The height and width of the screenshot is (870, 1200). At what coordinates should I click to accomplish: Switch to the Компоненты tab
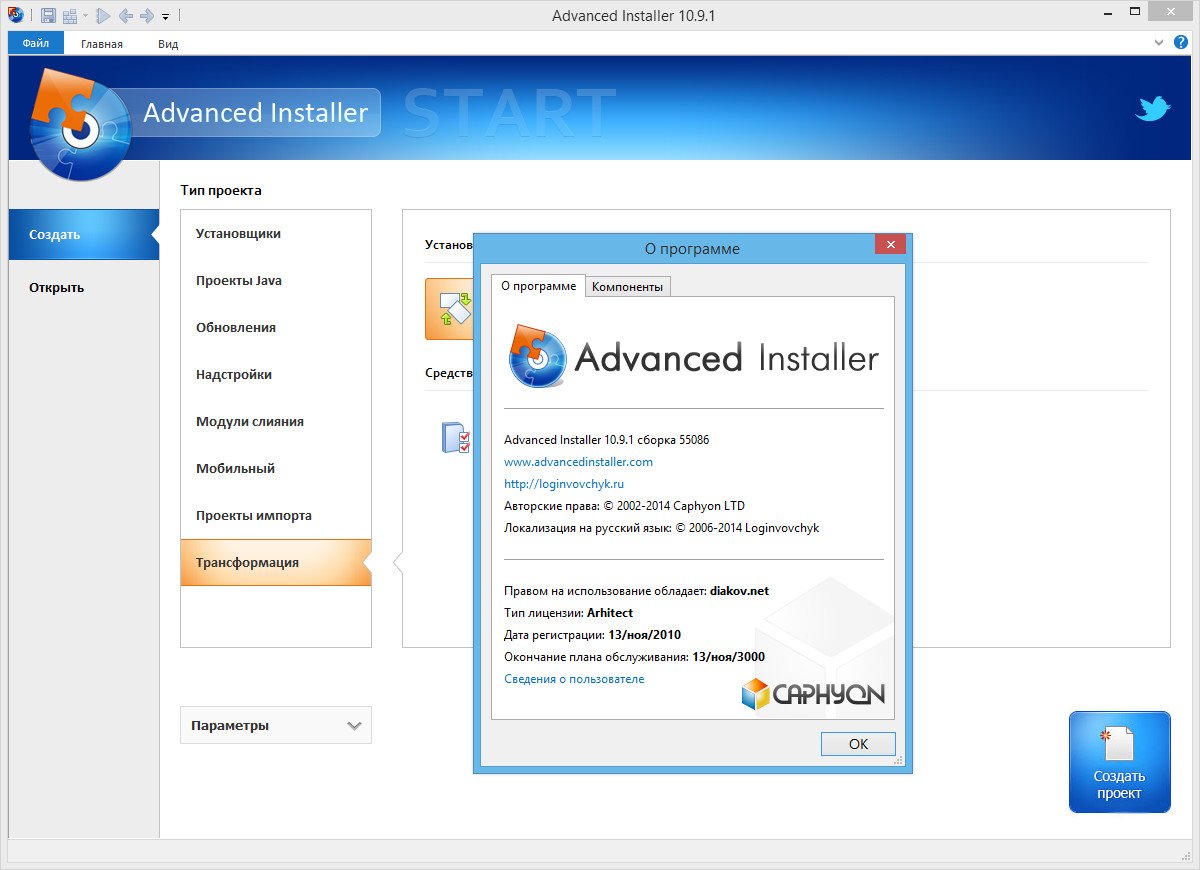pyautogui.click(x=627, y=287)
